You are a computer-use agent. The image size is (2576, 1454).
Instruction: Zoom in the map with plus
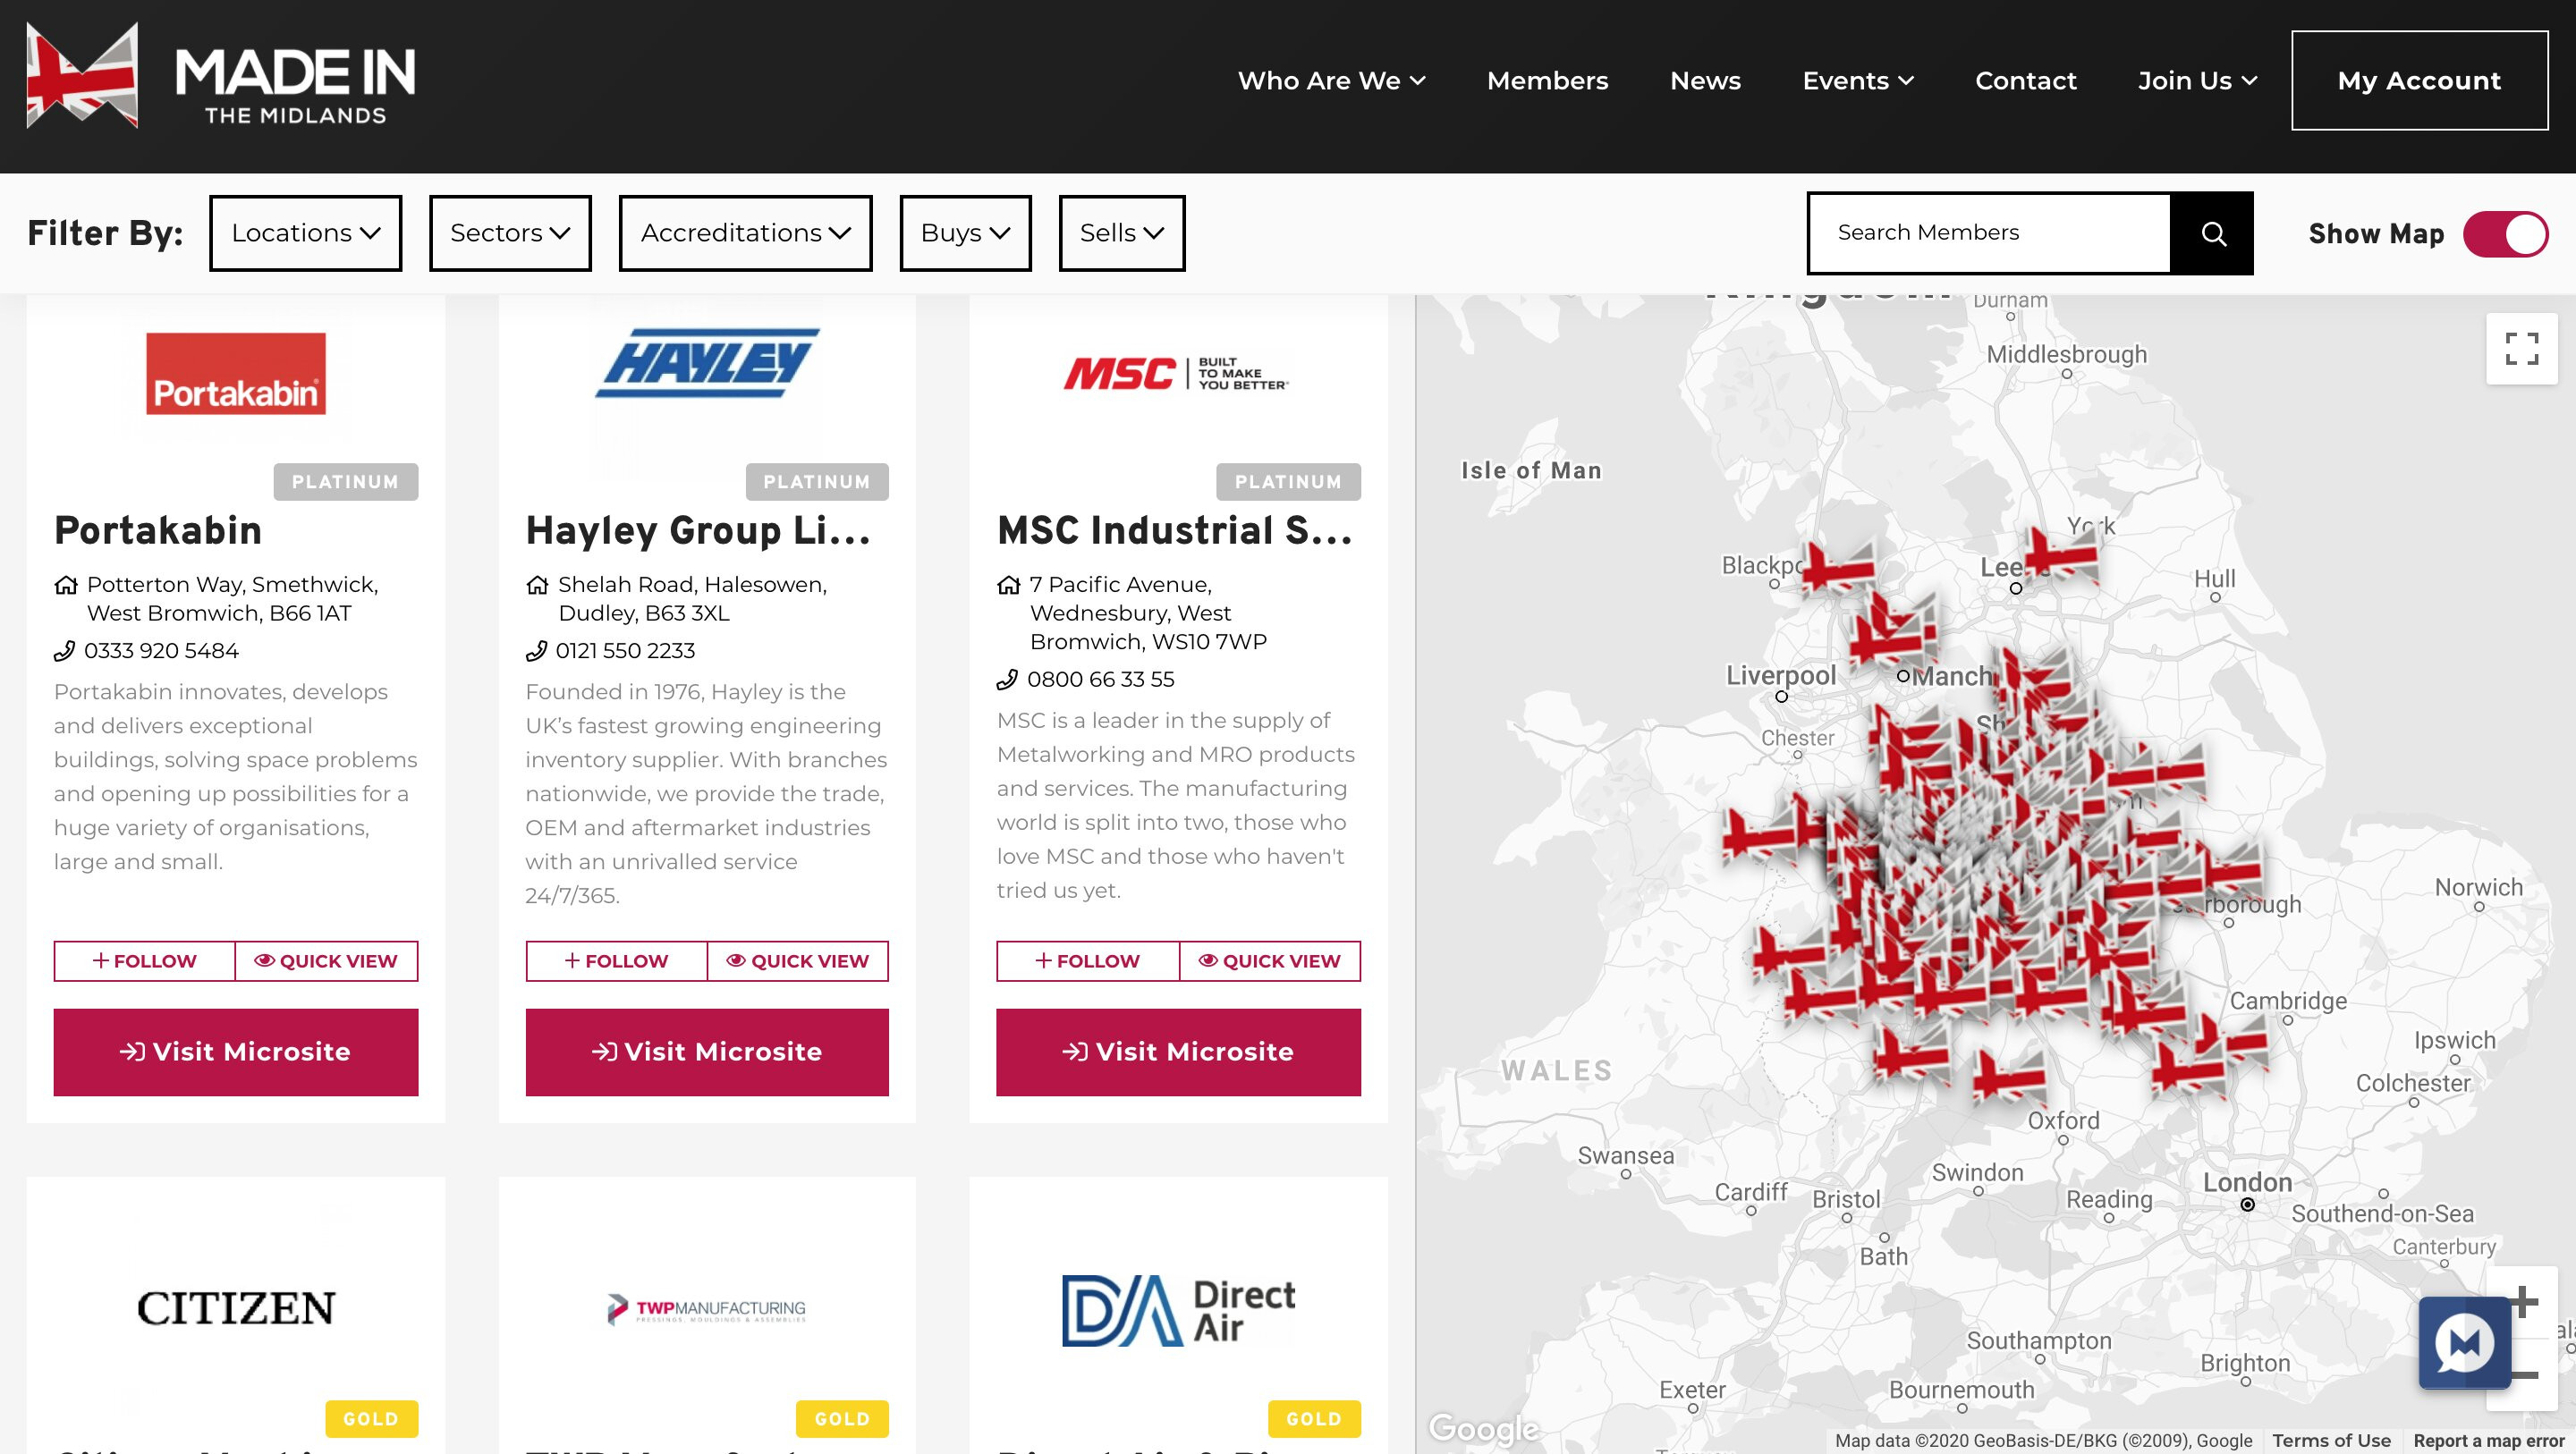click(2524, 1302)
